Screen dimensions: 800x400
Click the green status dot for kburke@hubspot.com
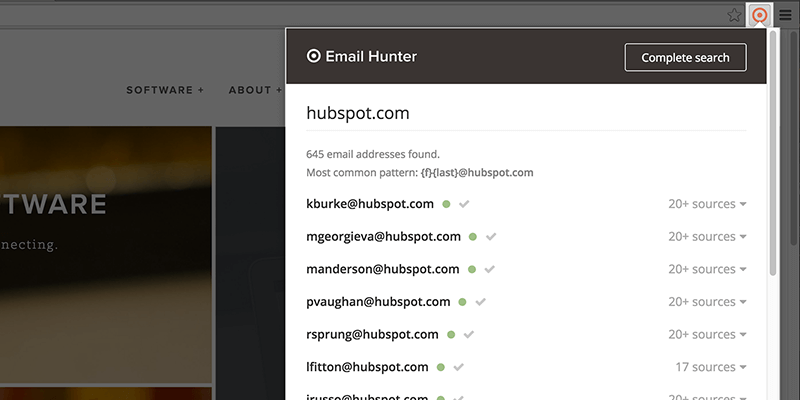446,204
